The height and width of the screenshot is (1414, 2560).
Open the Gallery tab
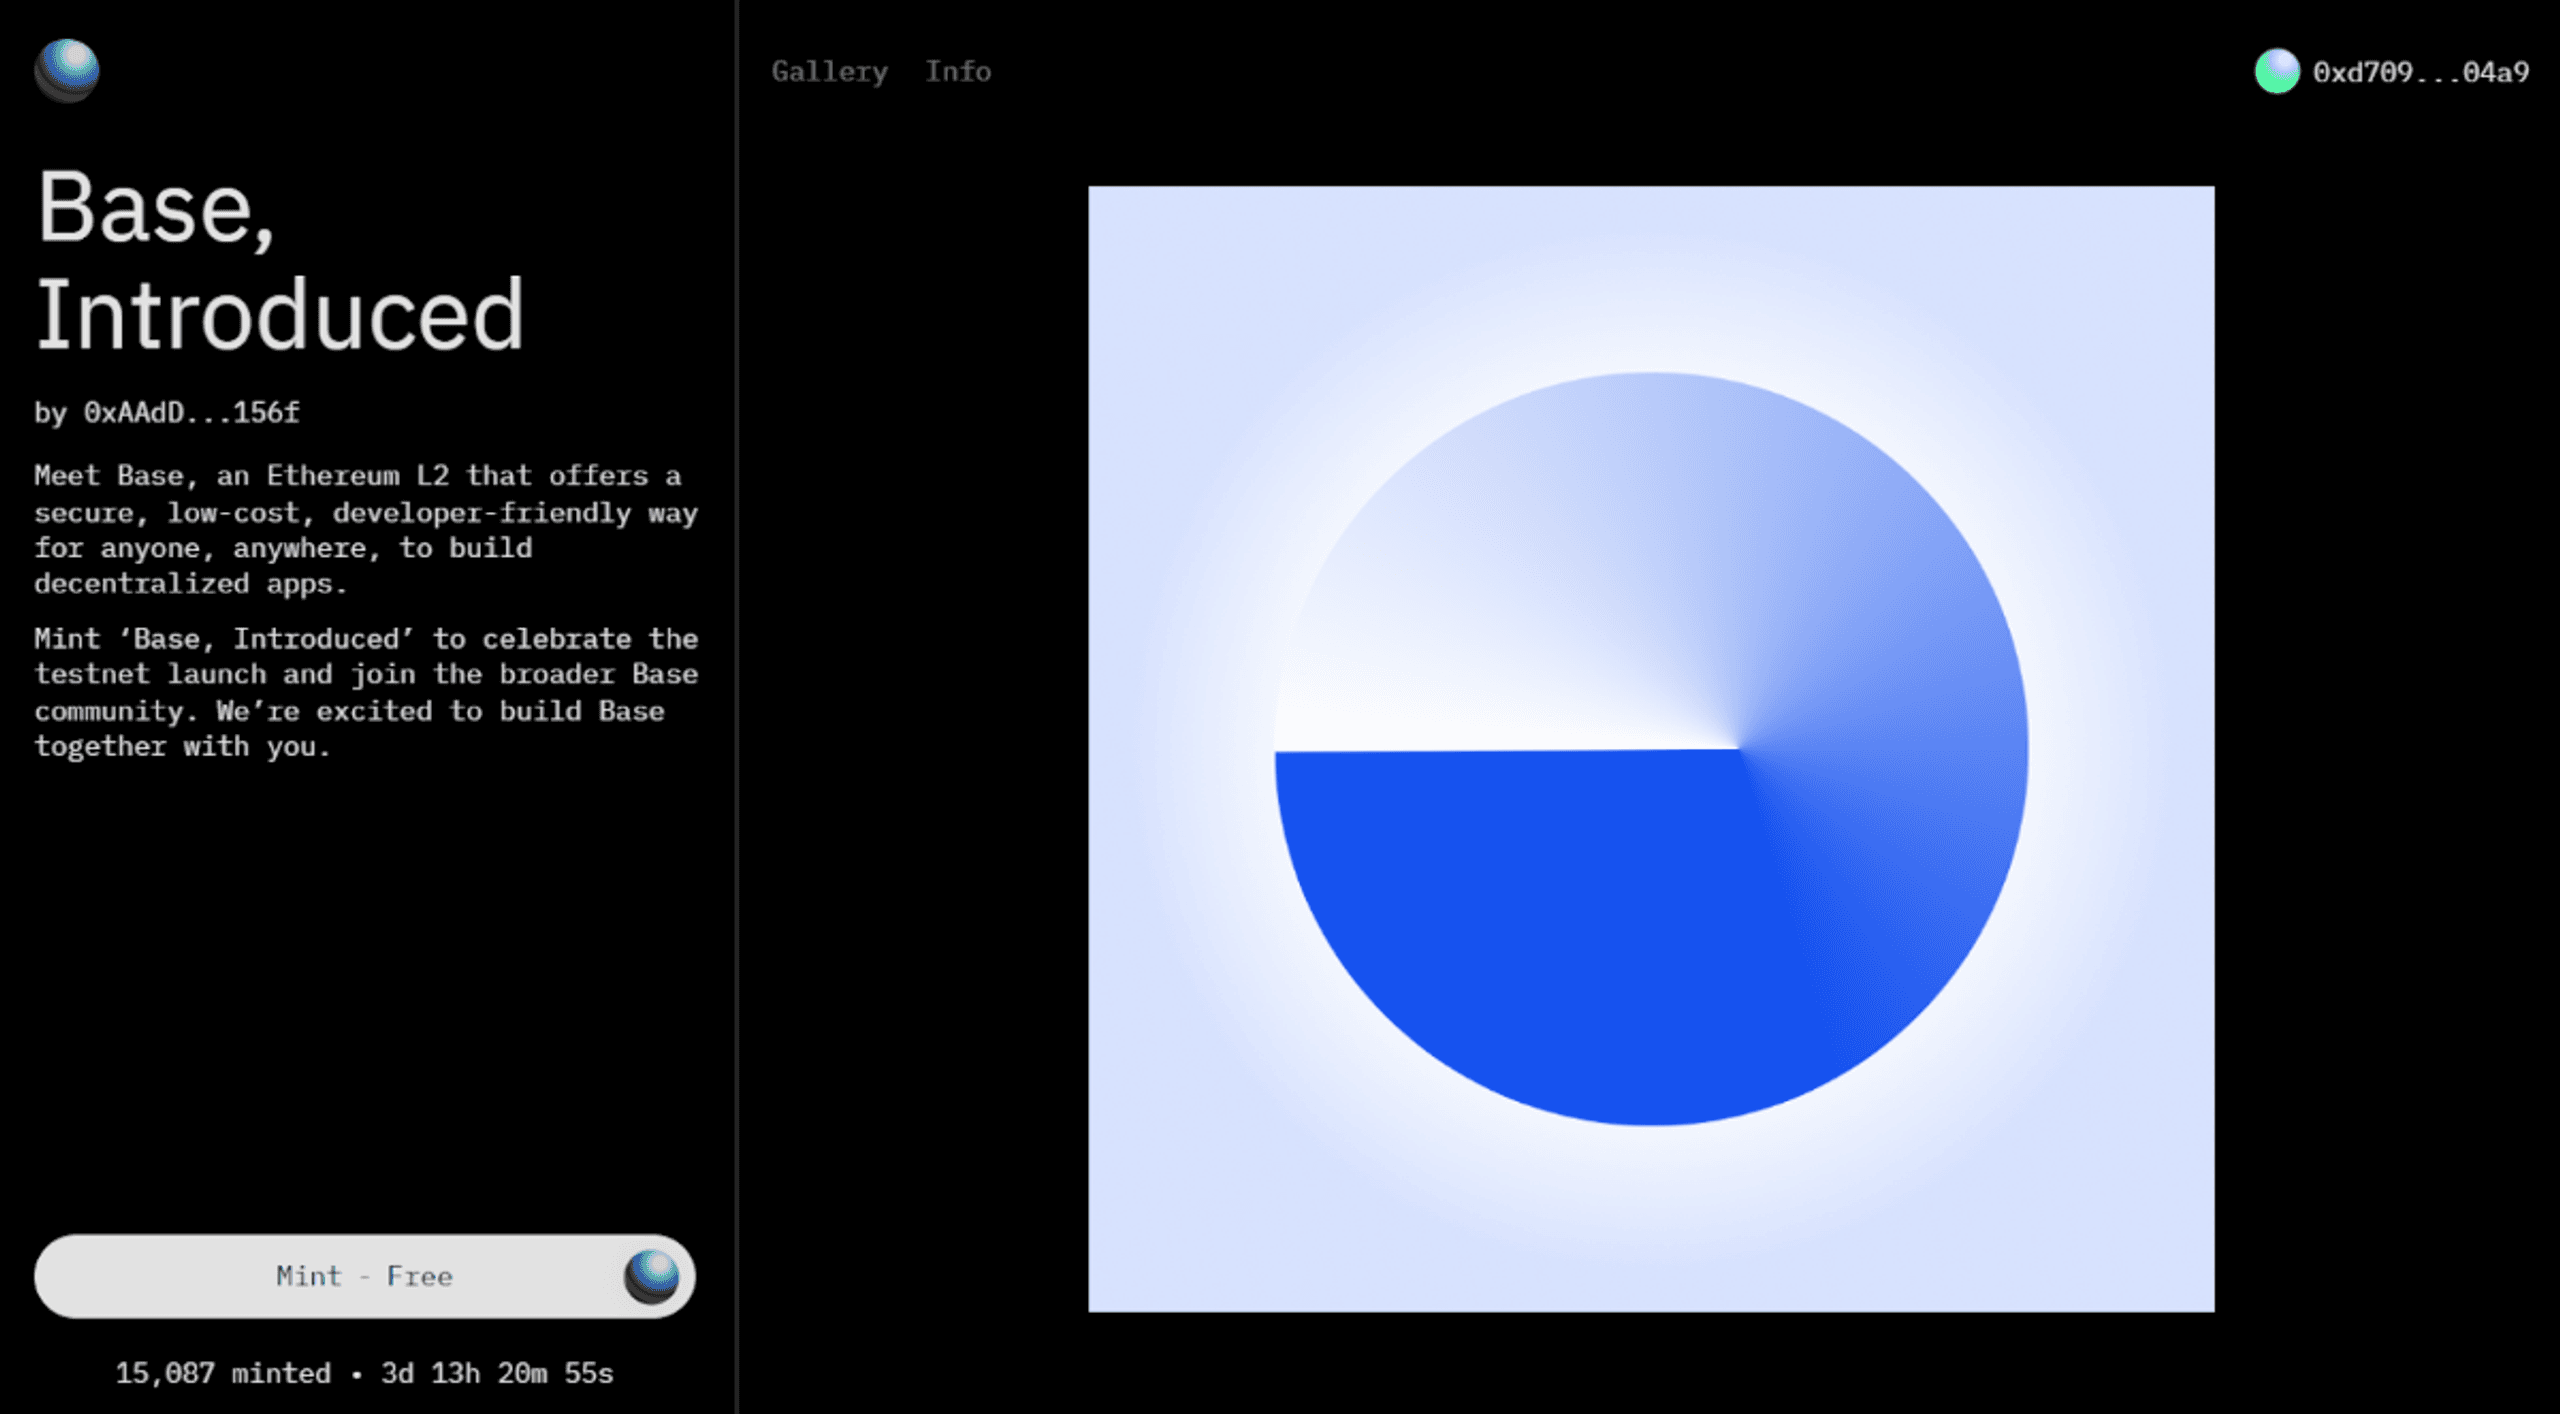829,72
